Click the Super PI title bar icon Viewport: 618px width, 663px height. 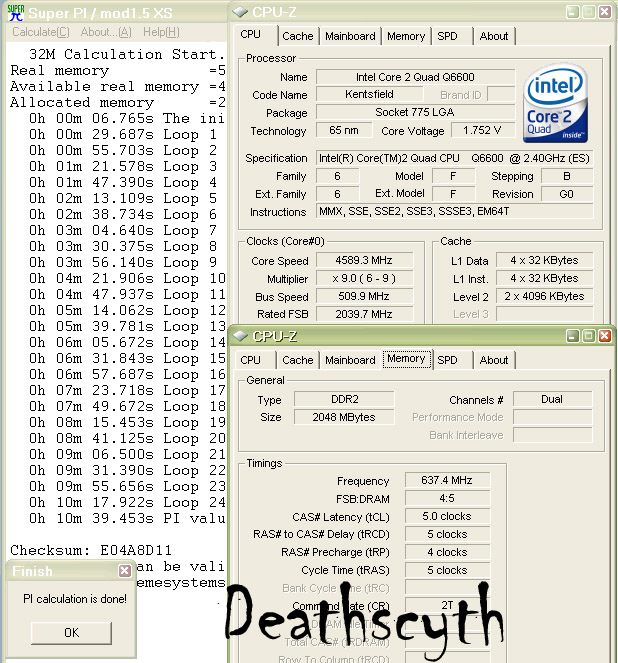[x=16, y=13]
